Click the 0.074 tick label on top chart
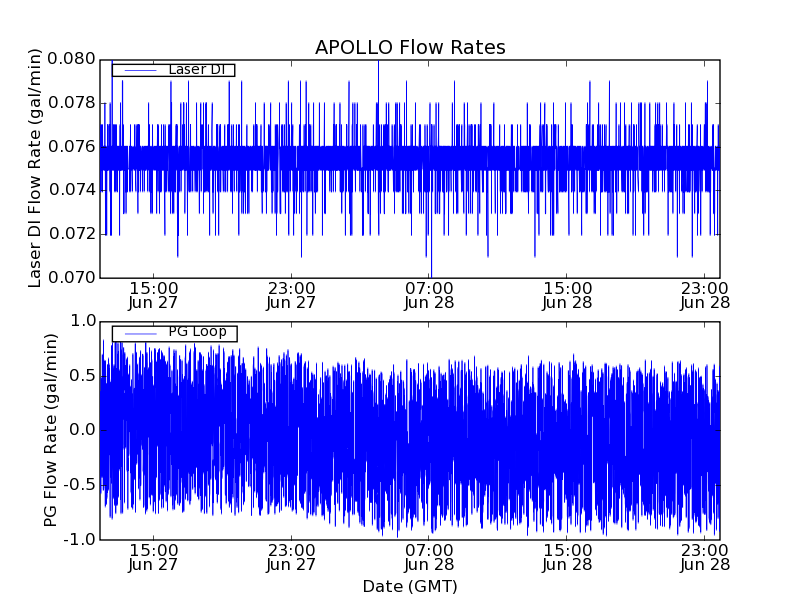Viewport: 800px width, 600px height. click(x=71, y=190)
